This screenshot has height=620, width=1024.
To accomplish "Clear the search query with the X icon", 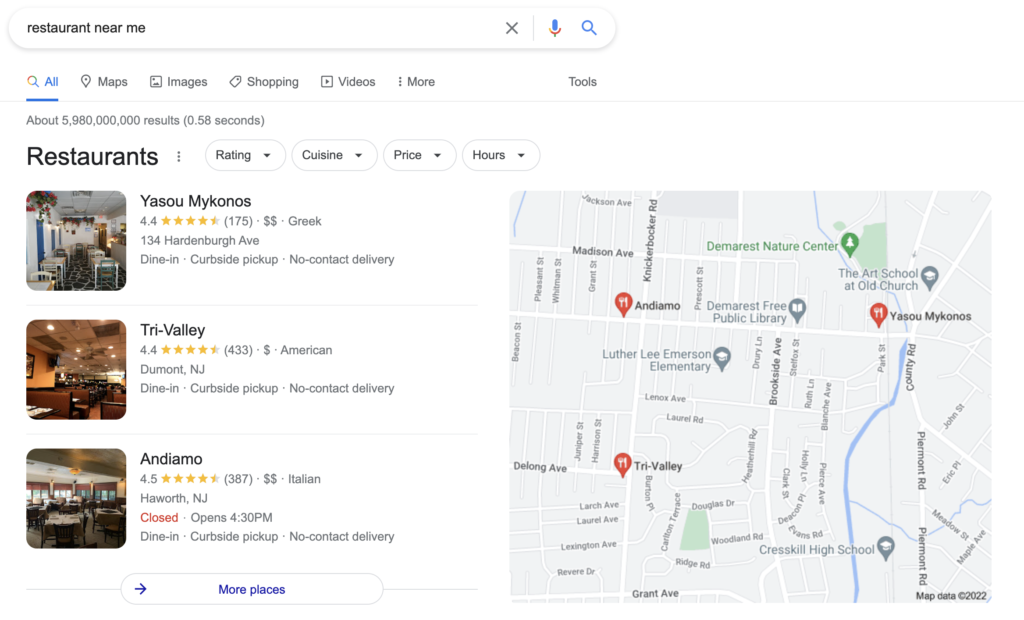I will point(512,28).
